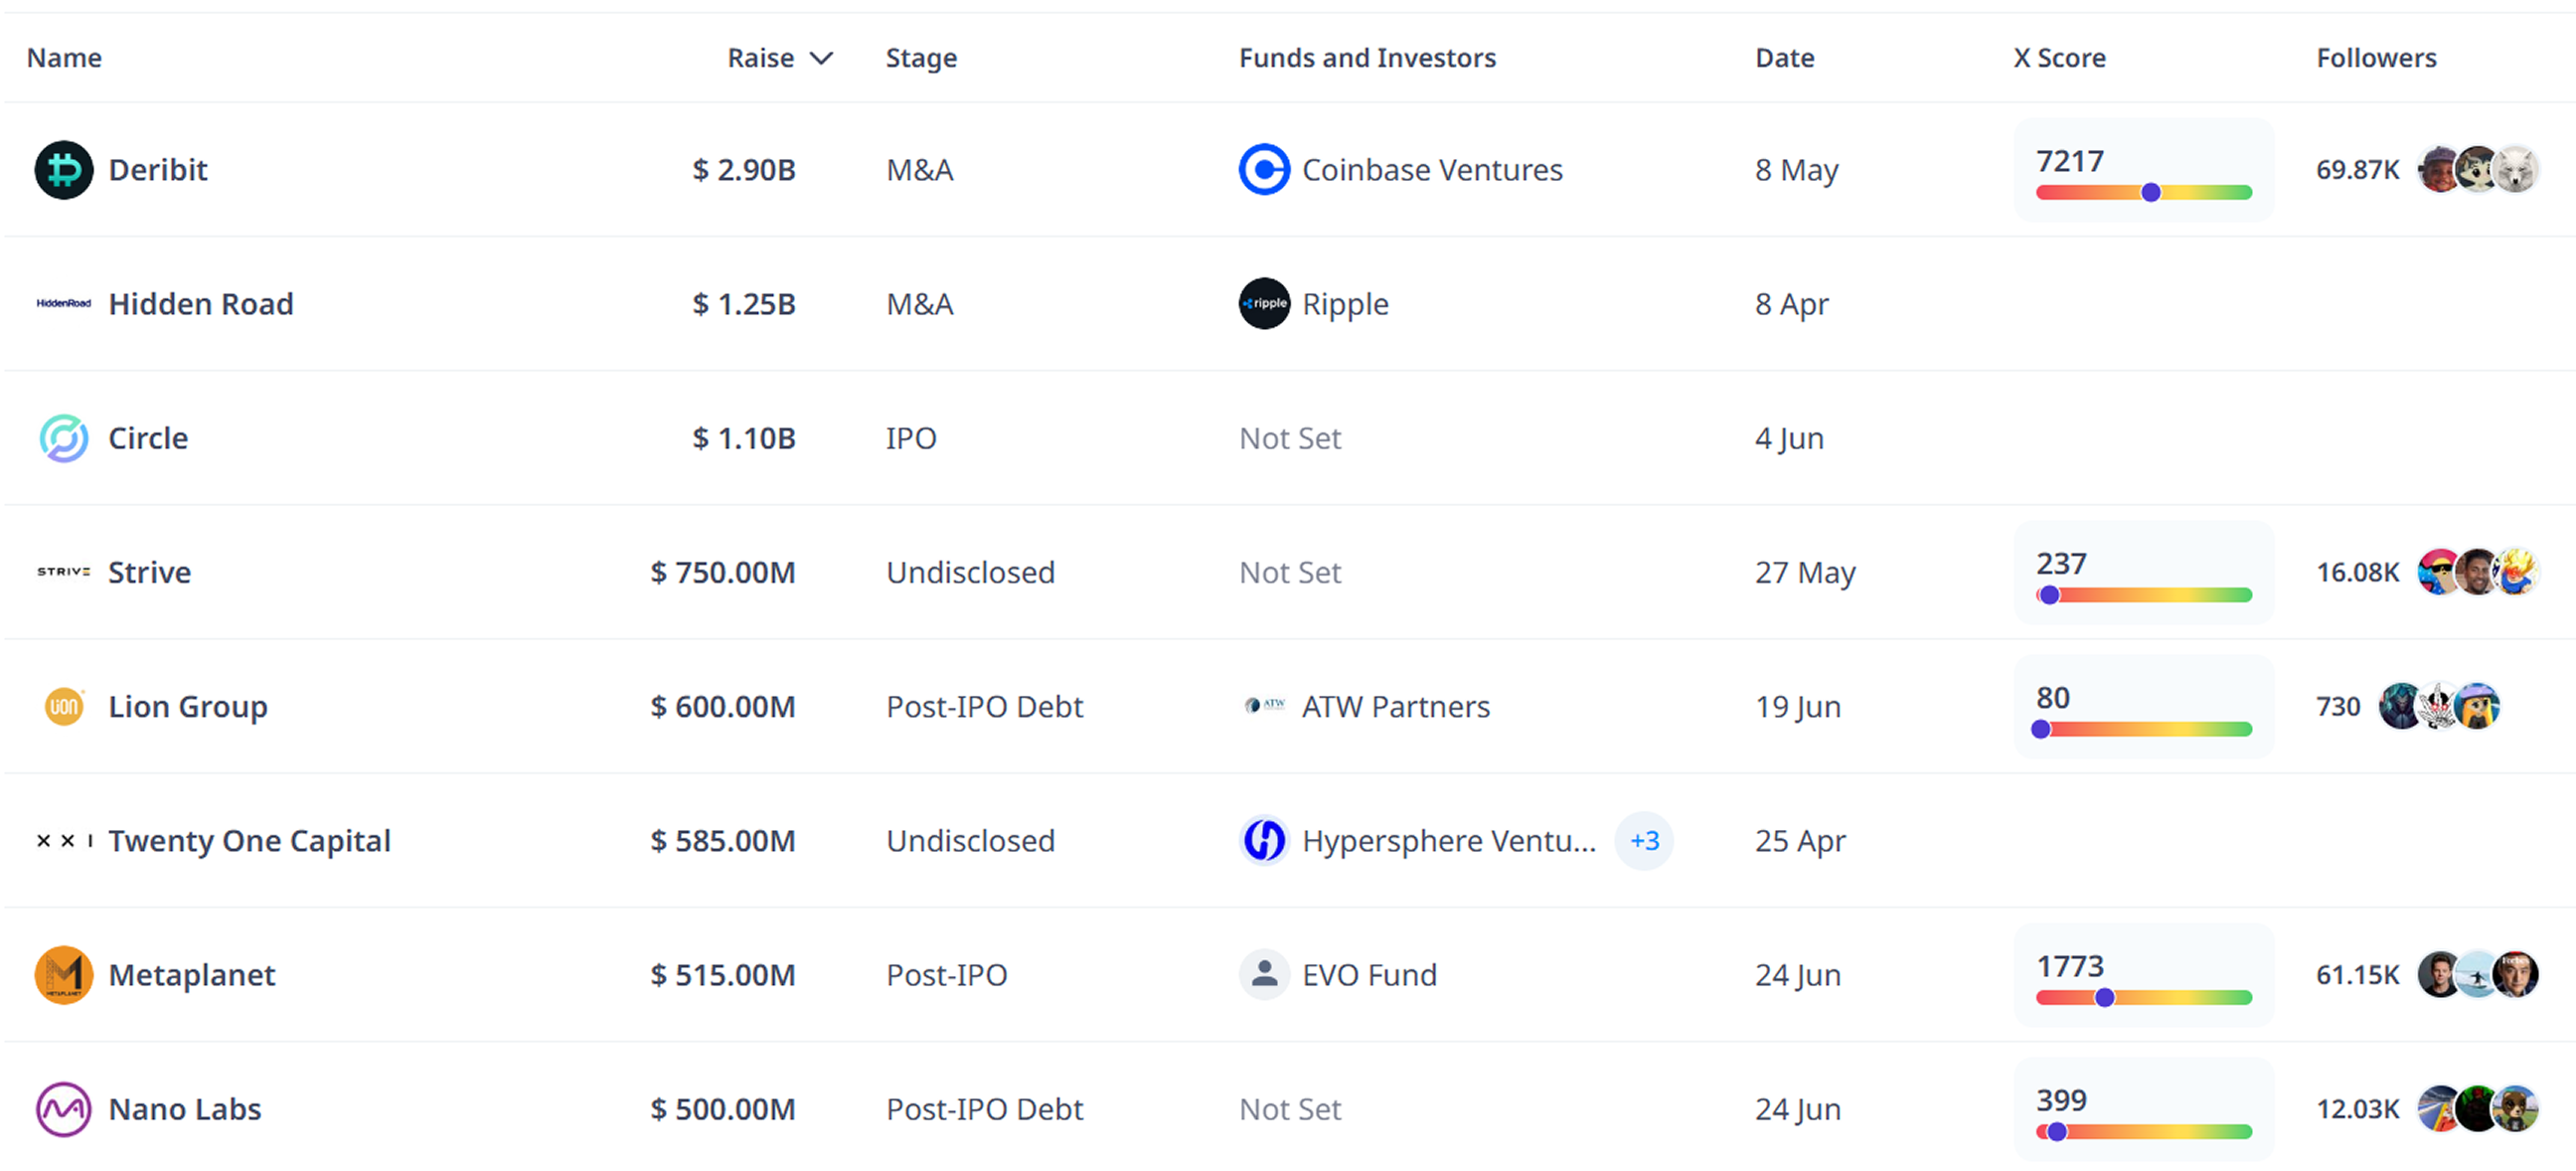
Task: Select the Name column header
Action: [x=63, y=57]
